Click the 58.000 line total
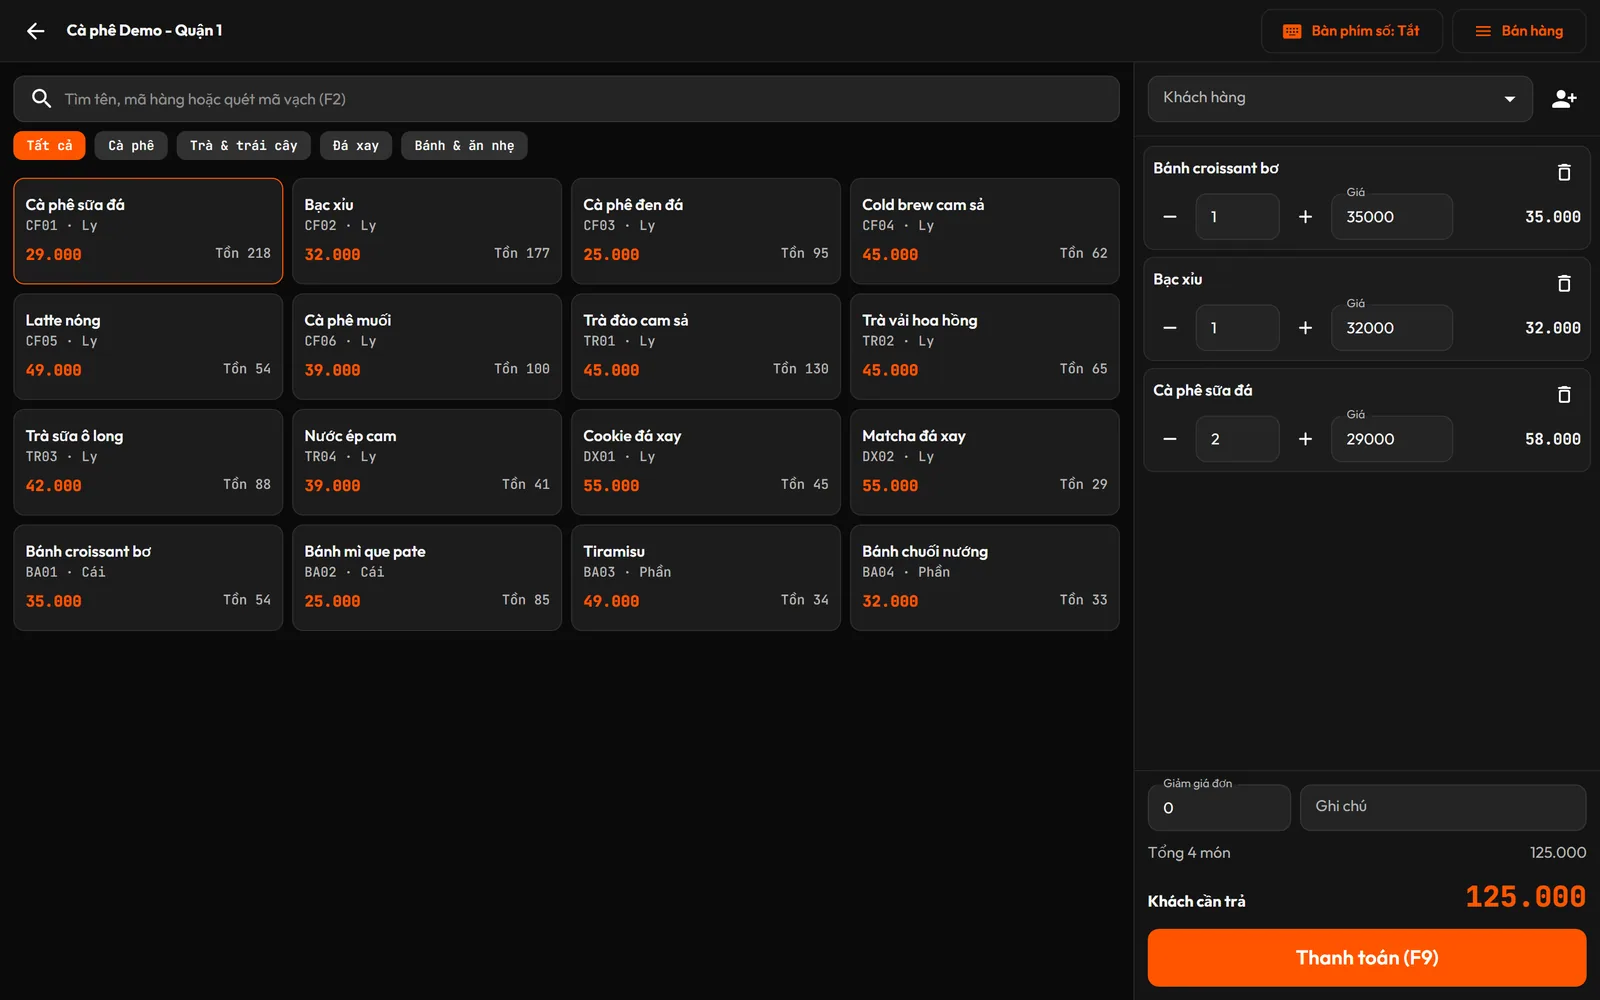 click(x=1553, y=439)
